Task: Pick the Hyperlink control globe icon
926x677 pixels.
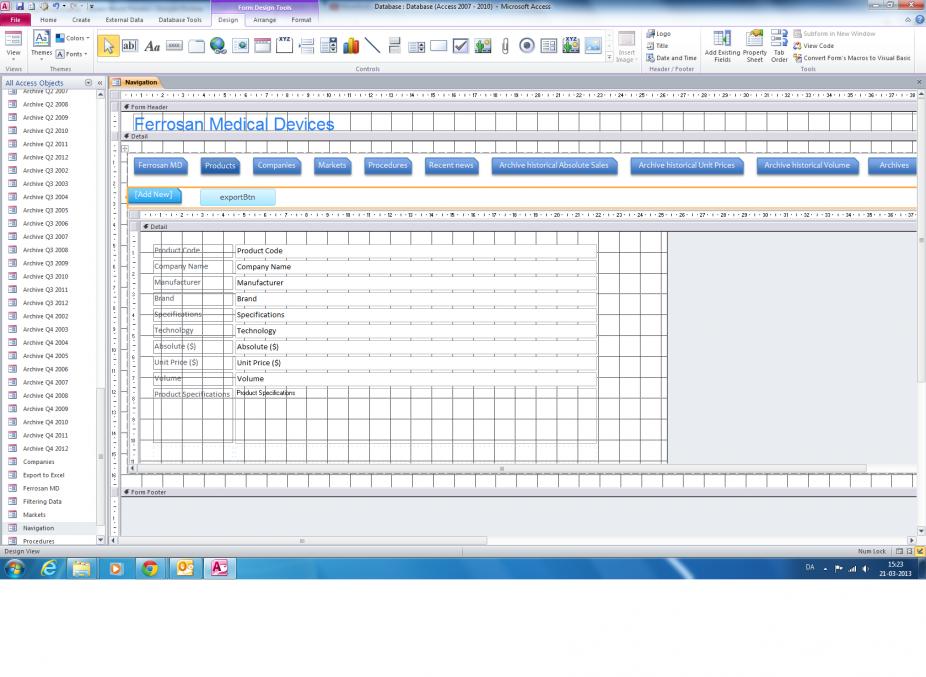Action: click(x=218, y=45)
